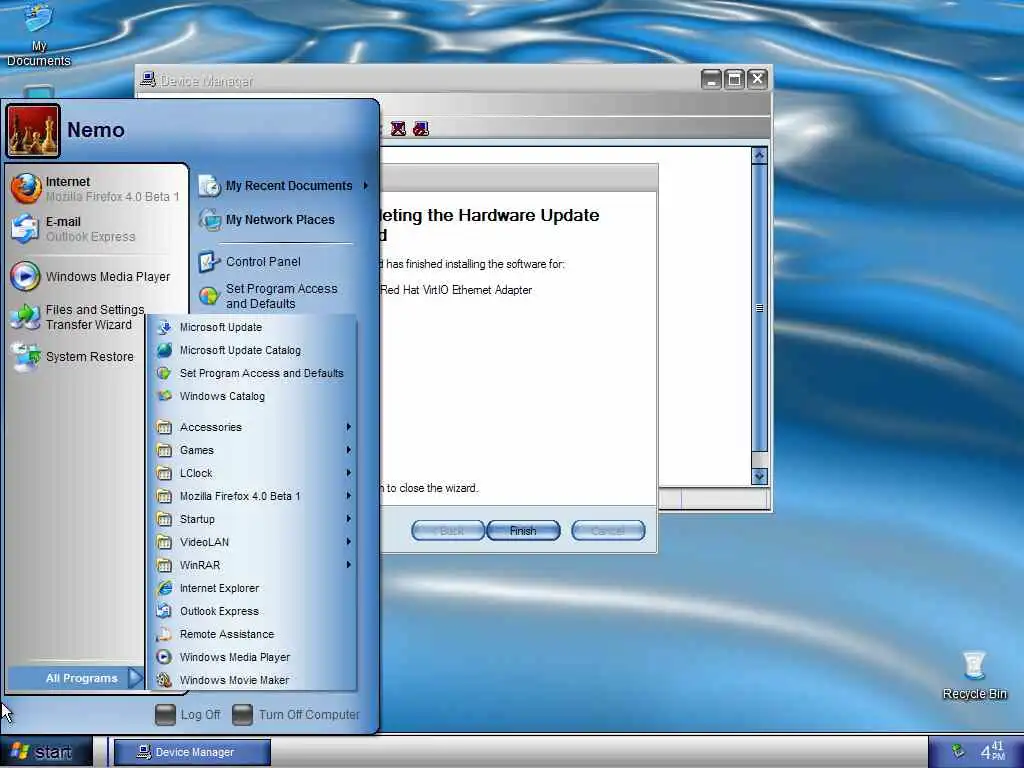Click the Back button in wizard
The width and height of the screenshot is (1024, 768).
[x=448, y=531]
